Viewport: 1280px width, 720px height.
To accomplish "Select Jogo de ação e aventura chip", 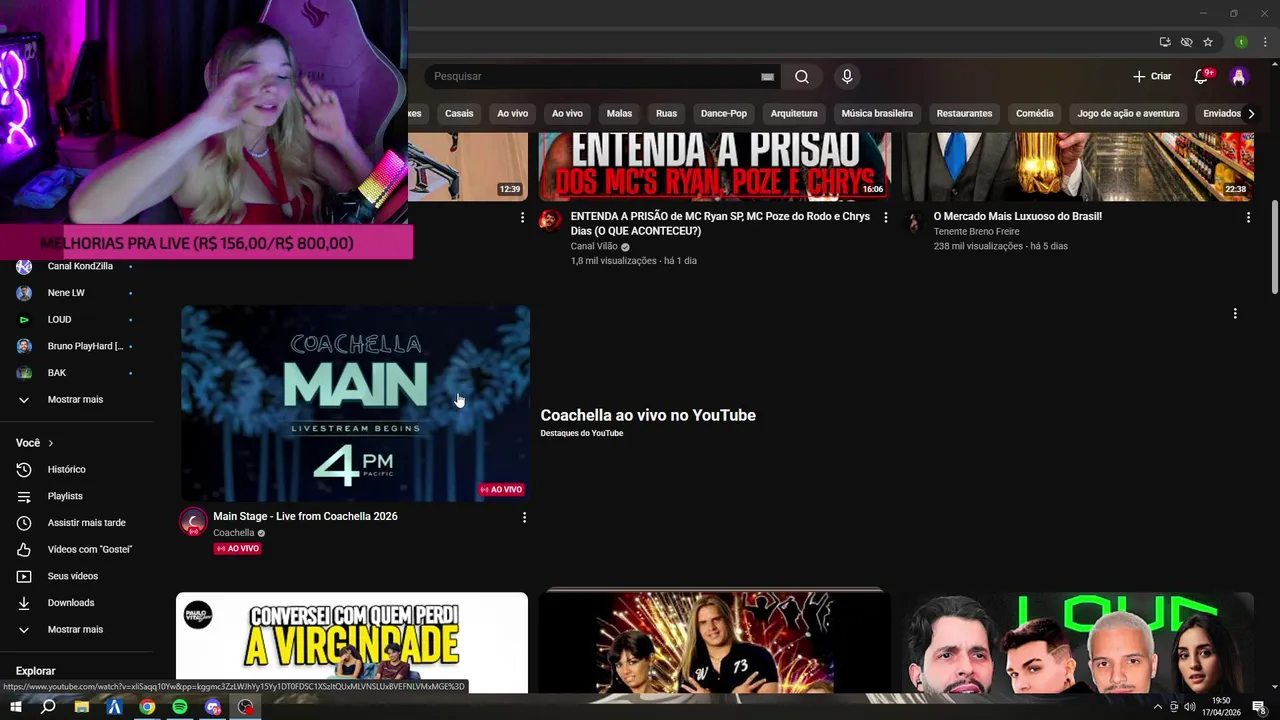I will [x=1128, y=114].
